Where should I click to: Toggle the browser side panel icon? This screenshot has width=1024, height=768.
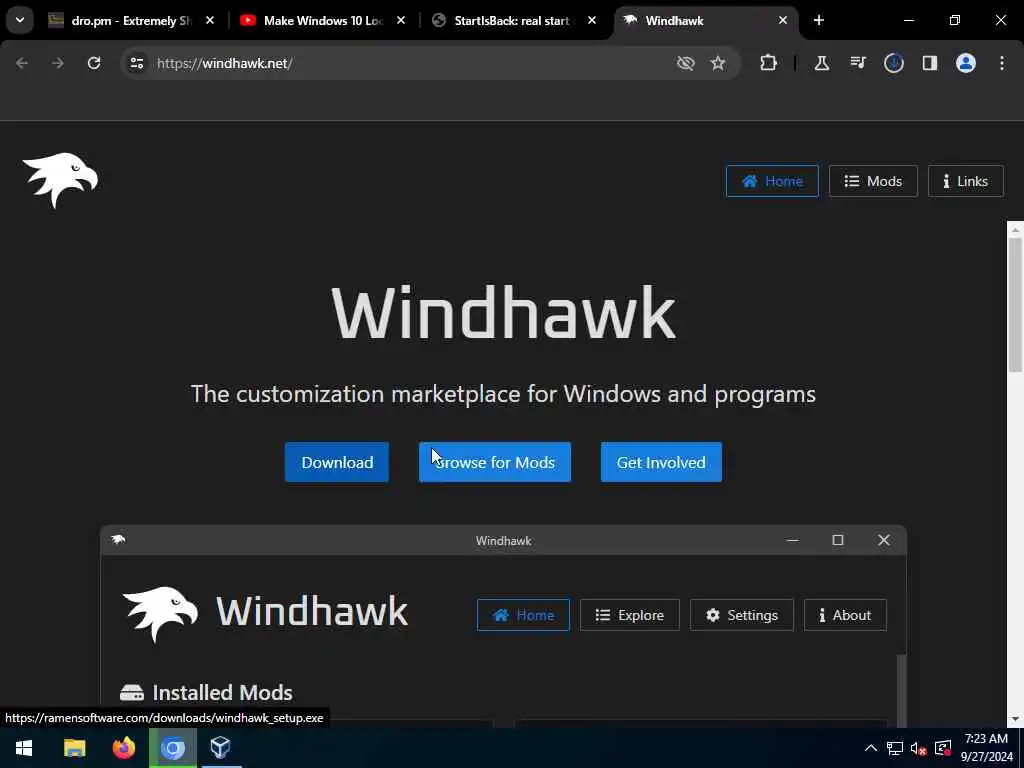[x=930, y=63]
